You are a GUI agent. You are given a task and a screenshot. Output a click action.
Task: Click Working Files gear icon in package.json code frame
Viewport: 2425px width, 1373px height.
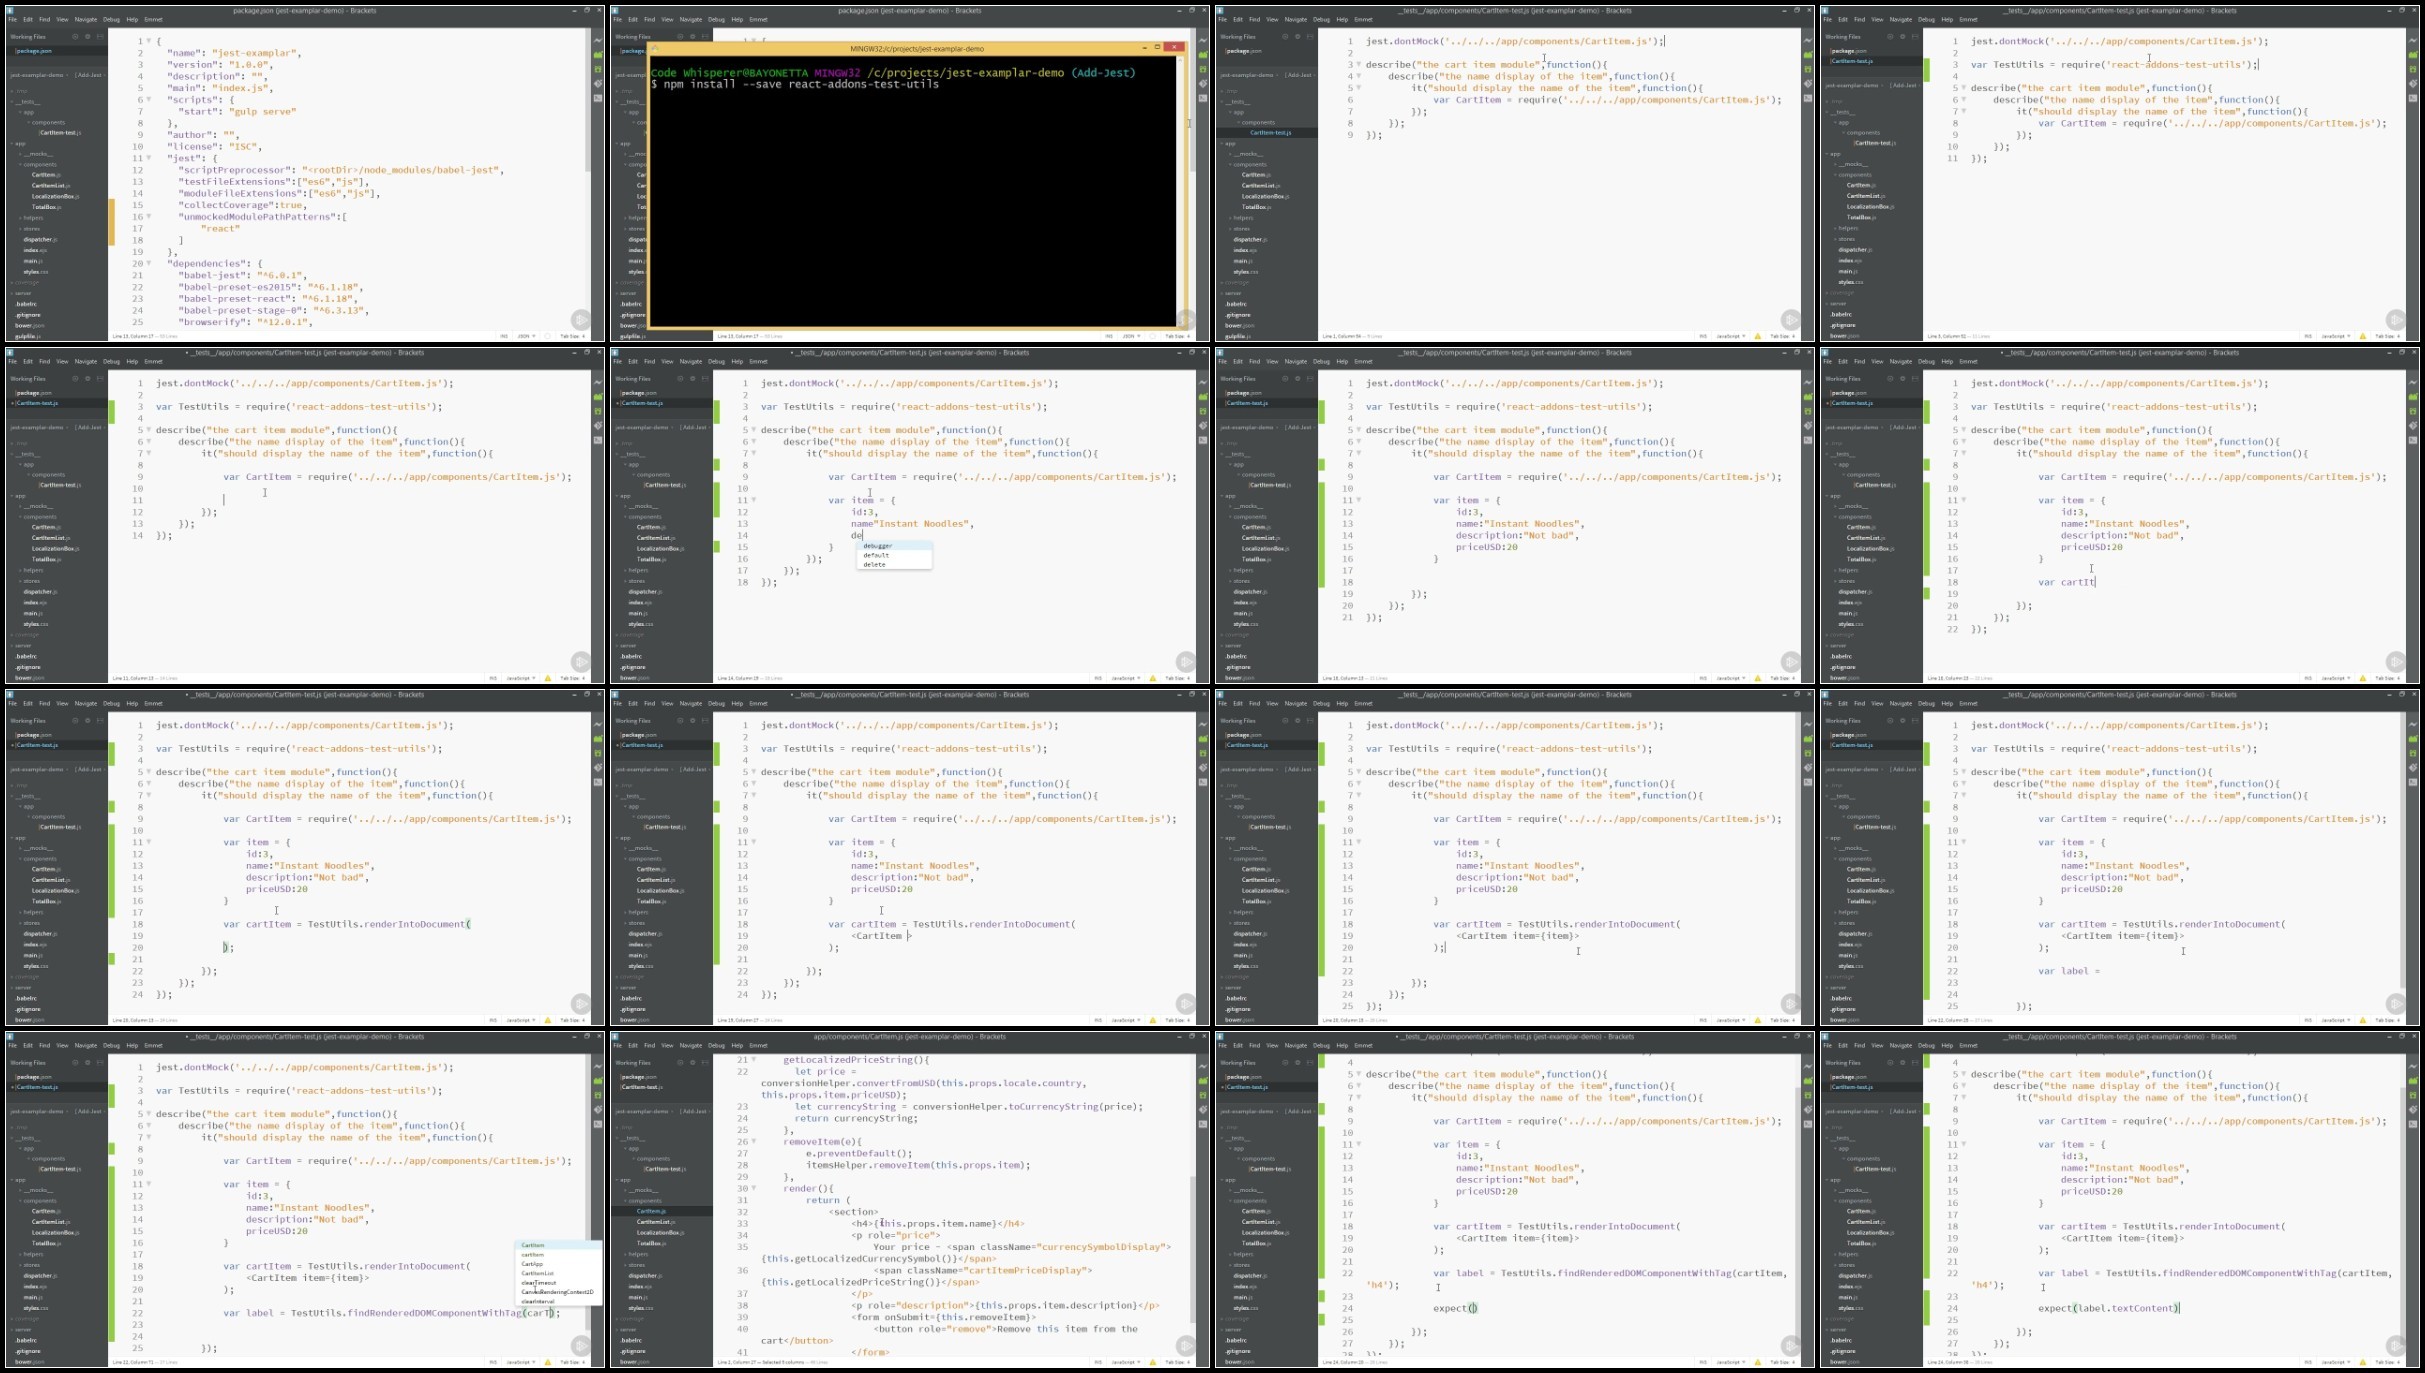click(87, 37)
